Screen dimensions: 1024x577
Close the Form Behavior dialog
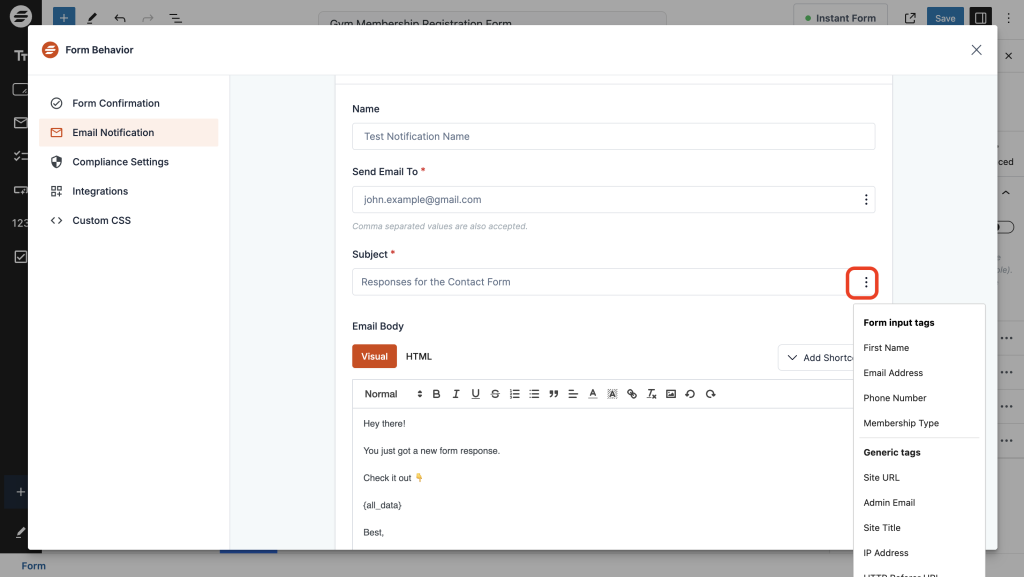tap(976, 50)
